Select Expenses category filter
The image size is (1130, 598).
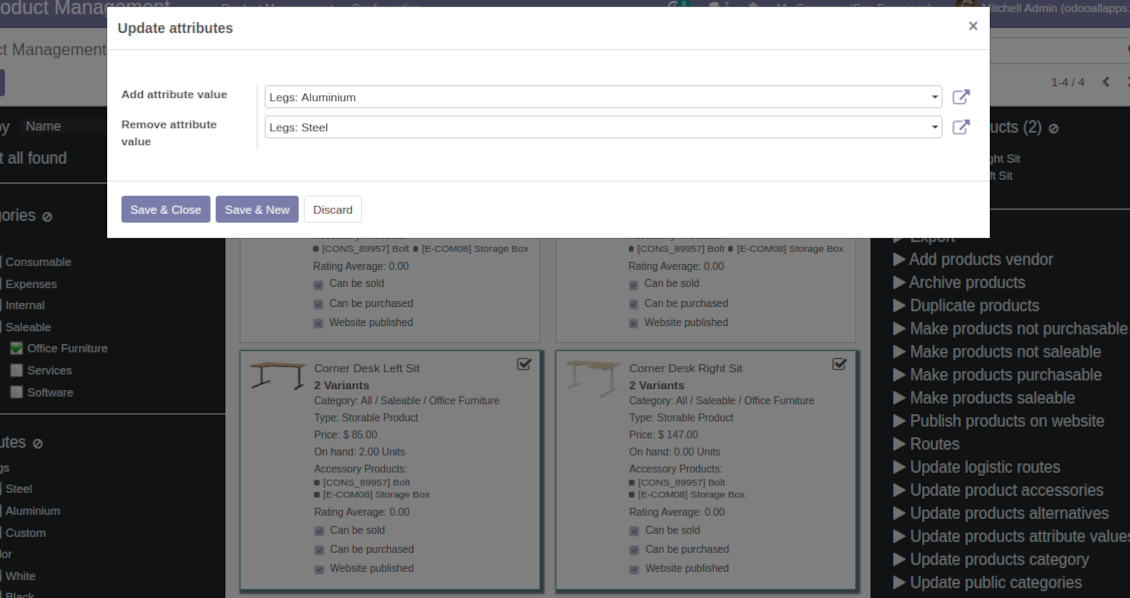click(31, 284)
